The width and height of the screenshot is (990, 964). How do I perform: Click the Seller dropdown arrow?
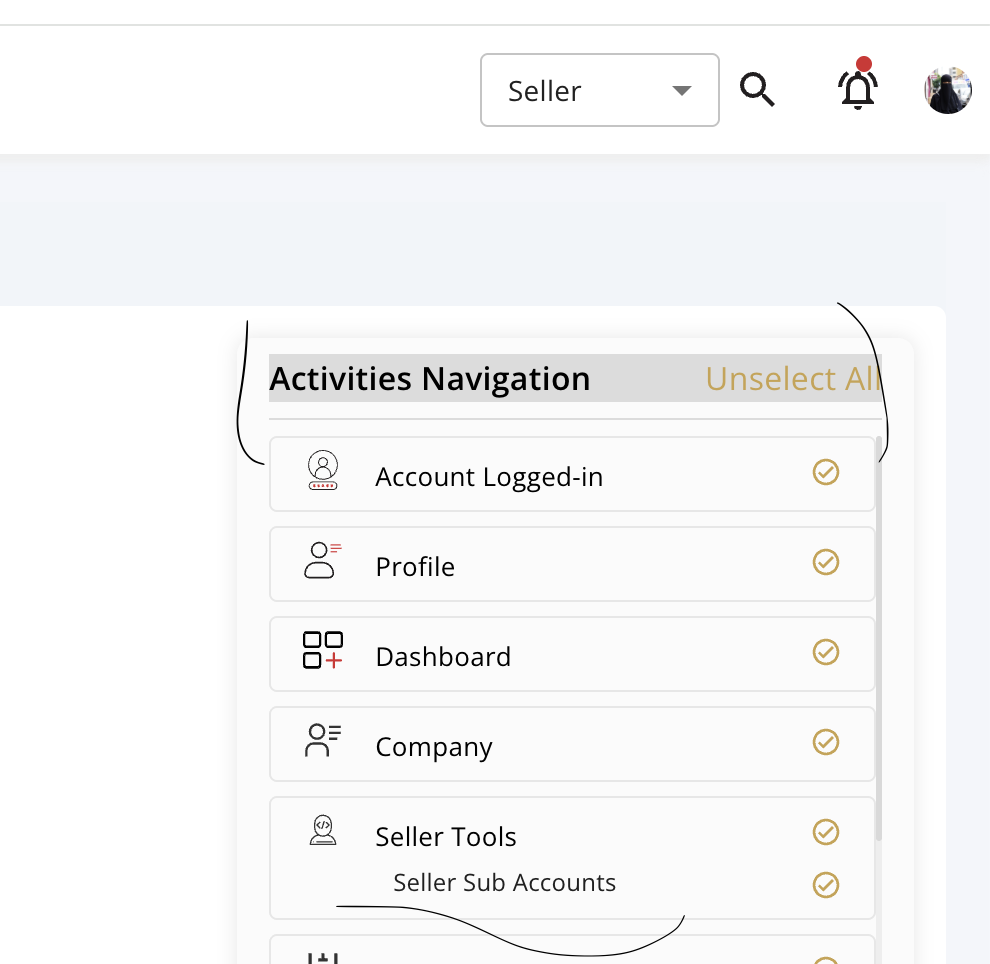(682, 91)
